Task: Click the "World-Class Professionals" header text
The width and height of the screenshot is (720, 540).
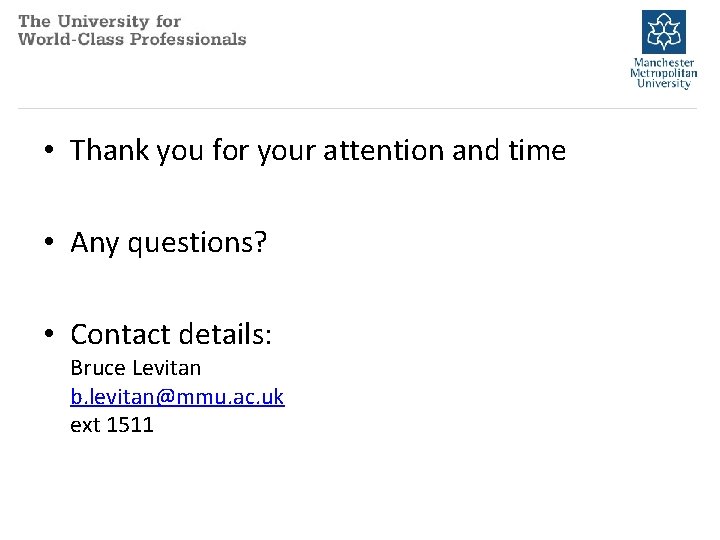Action: [x=132, y=39]
